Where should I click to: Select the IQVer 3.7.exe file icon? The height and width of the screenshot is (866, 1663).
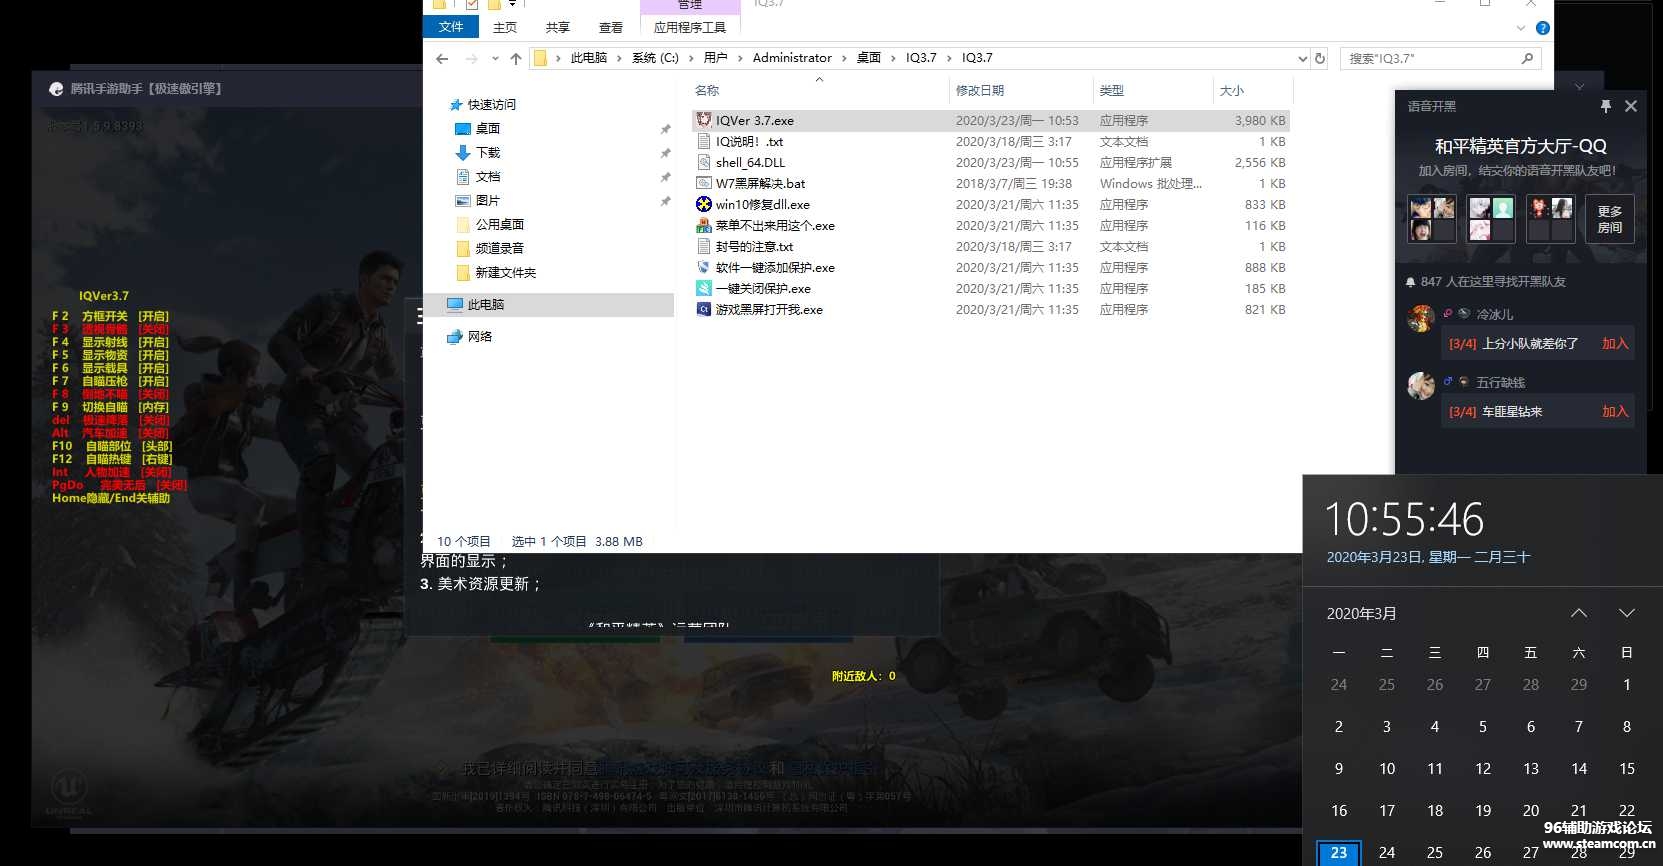pos(704,120)
